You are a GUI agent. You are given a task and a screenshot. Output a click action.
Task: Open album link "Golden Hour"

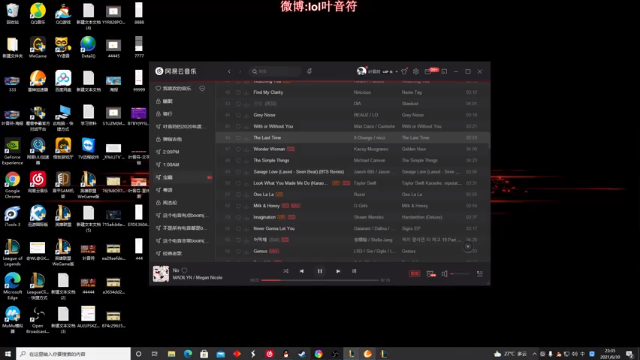click(414, 149)
